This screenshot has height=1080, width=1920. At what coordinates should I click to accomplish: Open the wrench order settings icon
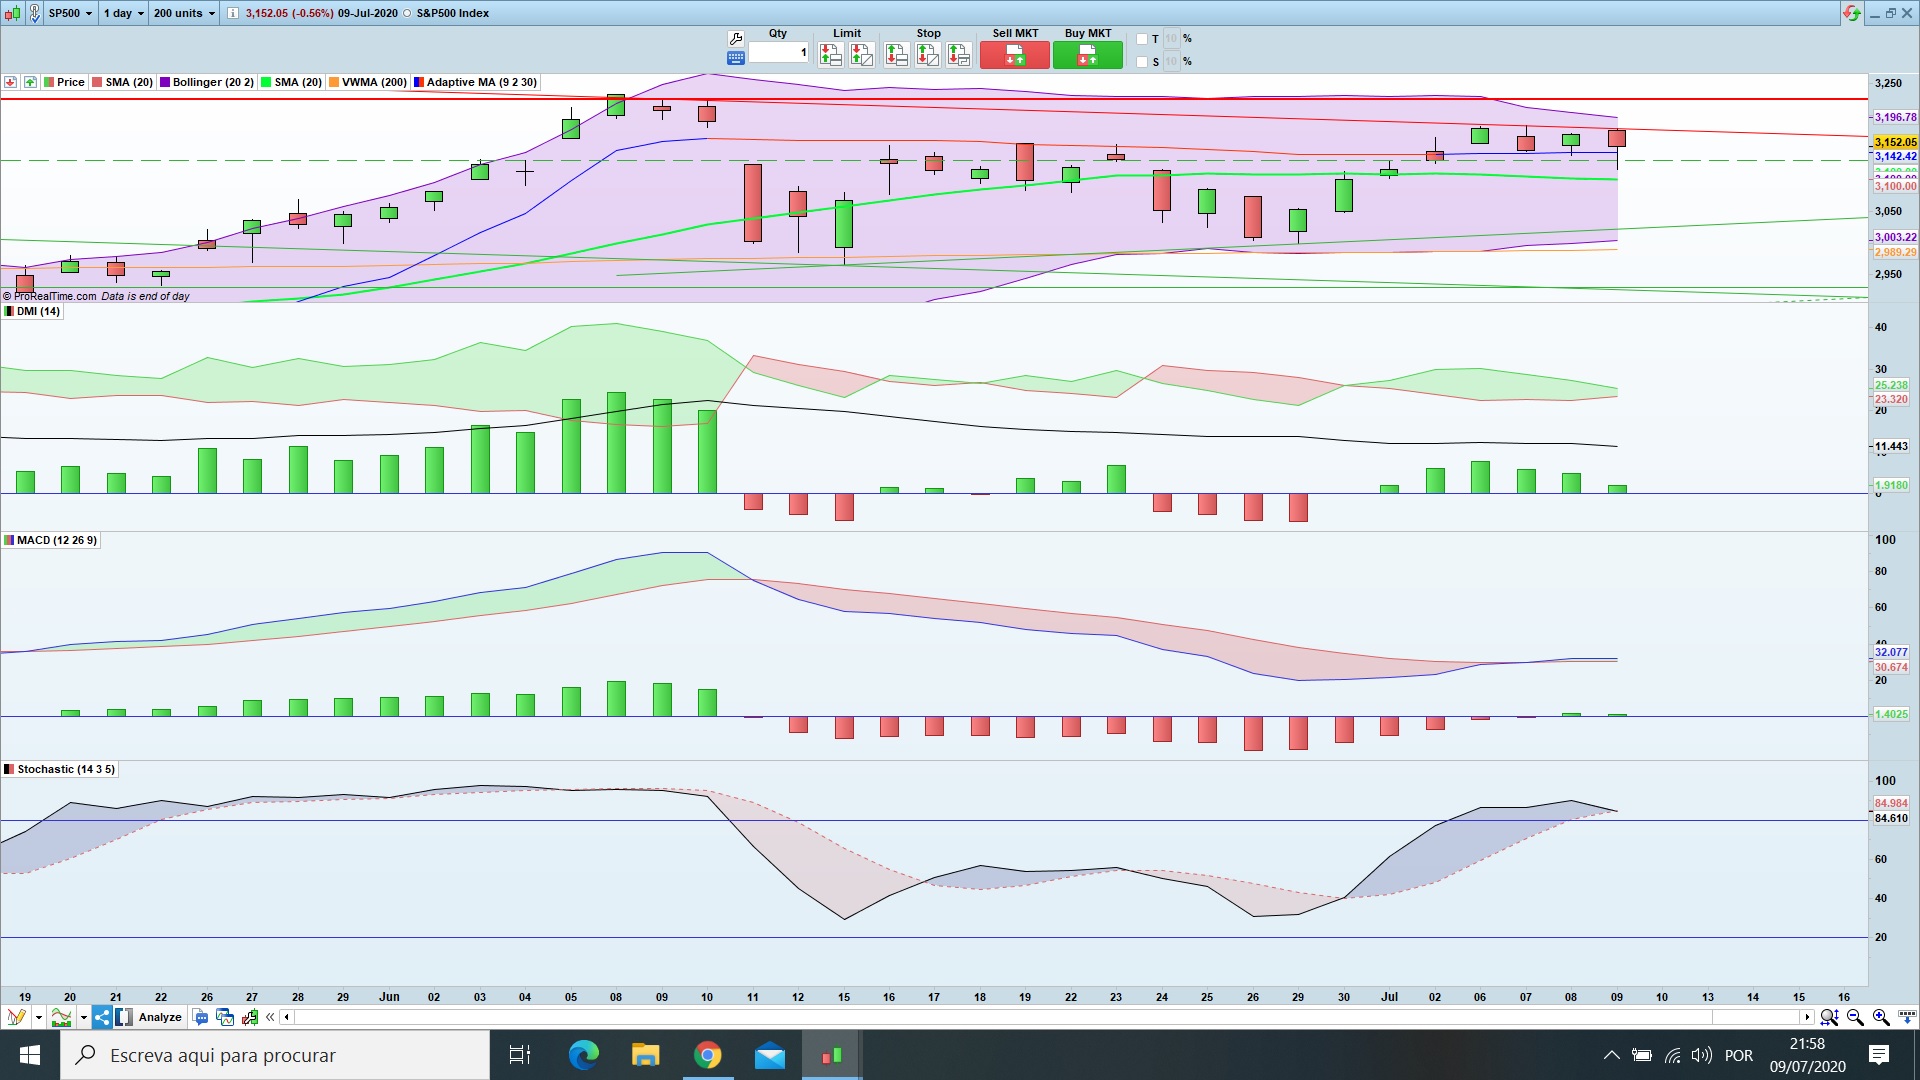click(x=736, y=39)
